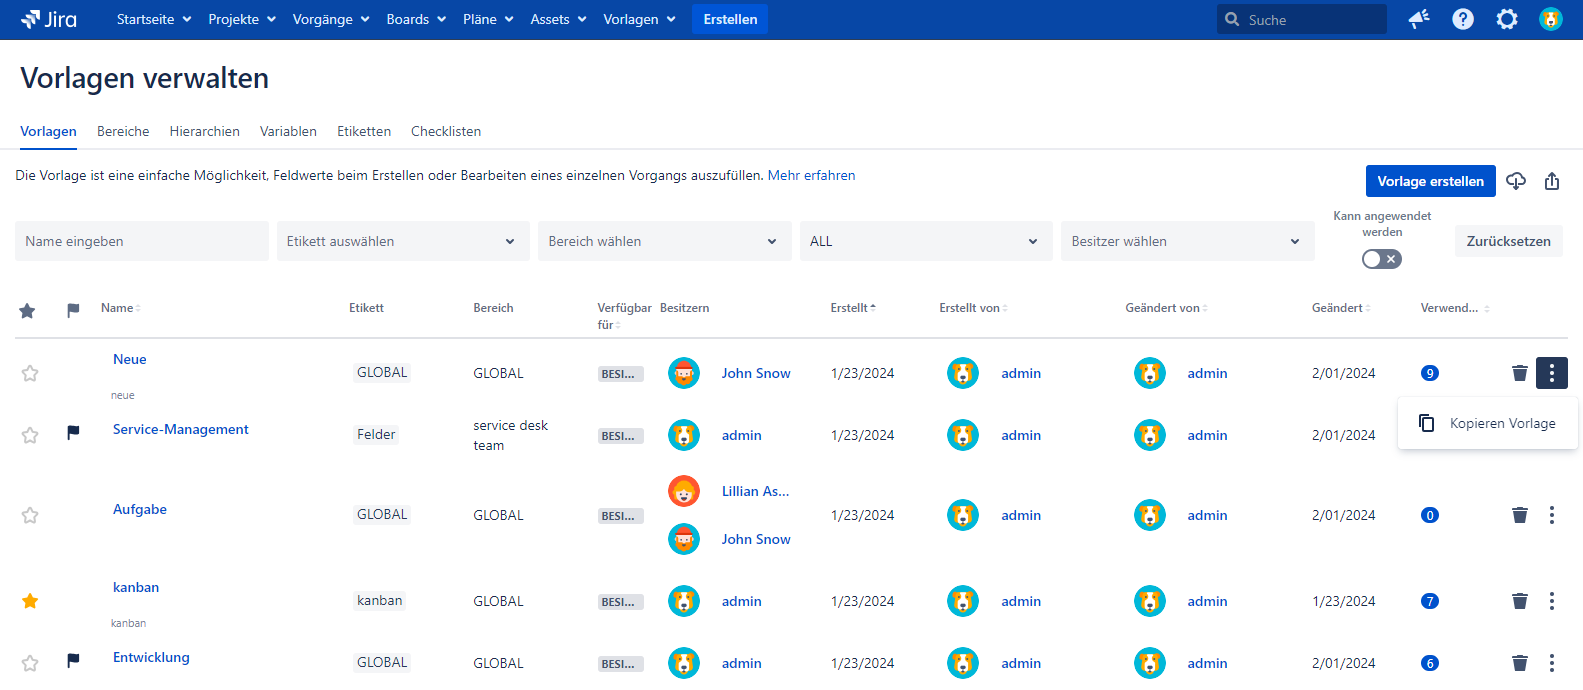The height and width of the screenshot is (690, 1583).
Task: Mark the Neue template as favorite
Action: (x=30, y=373)
